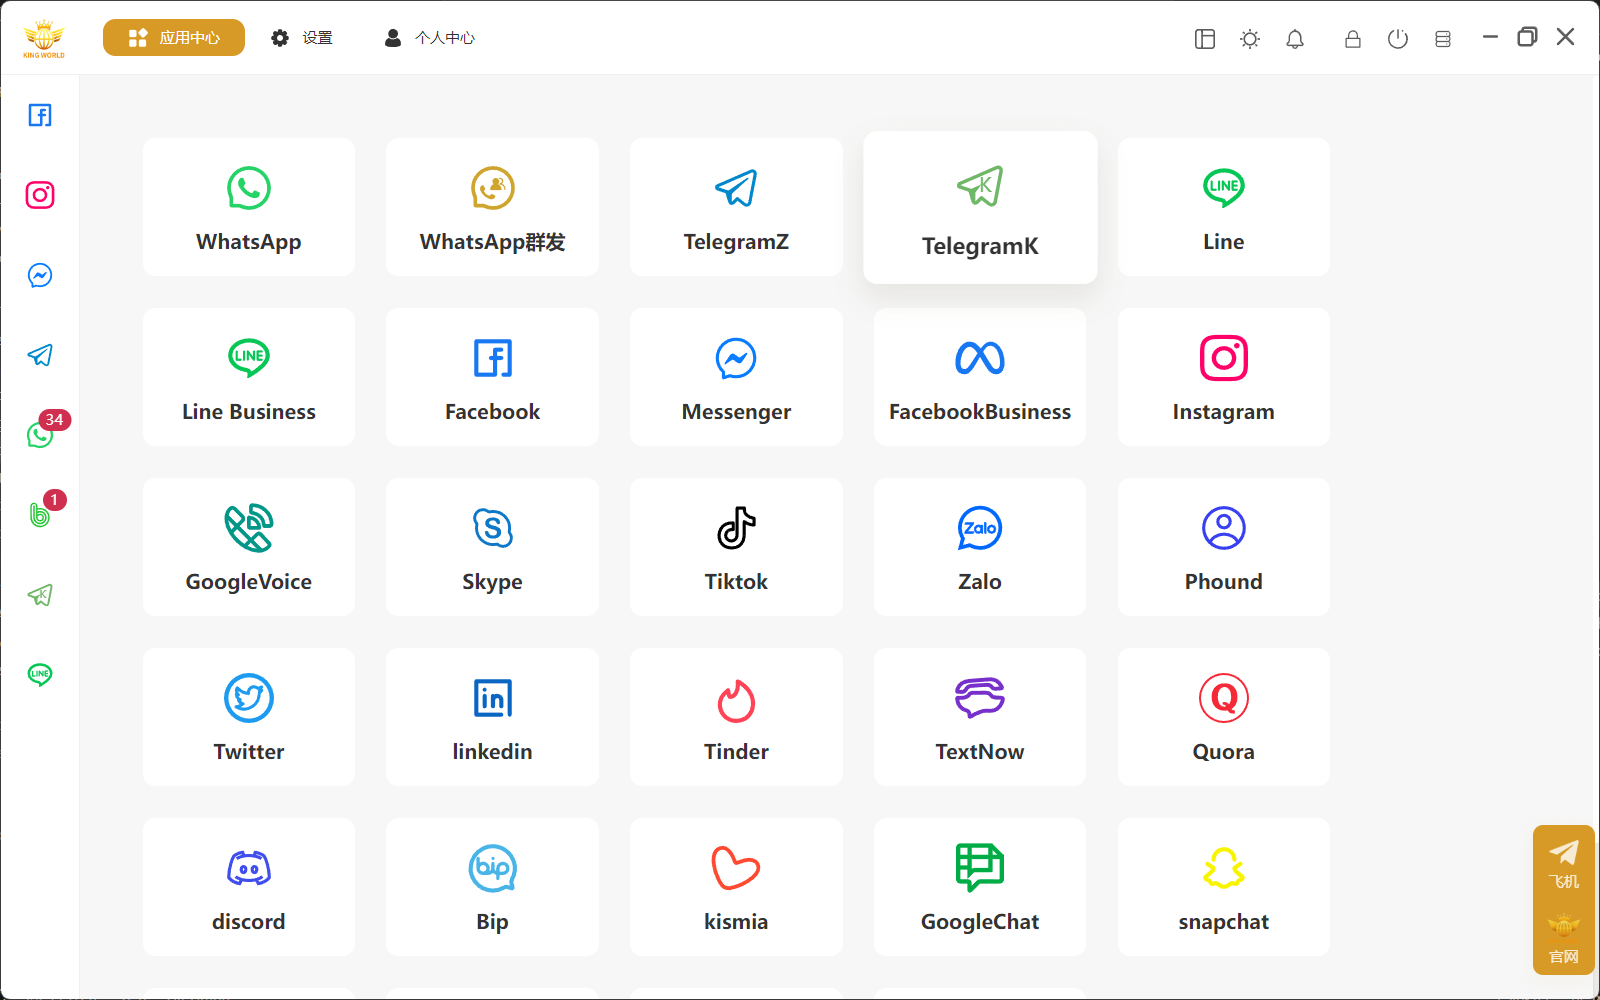Click the GoogleVoice app tile
Viewport: 1600px width, 1000px height.
click(248, 547)
